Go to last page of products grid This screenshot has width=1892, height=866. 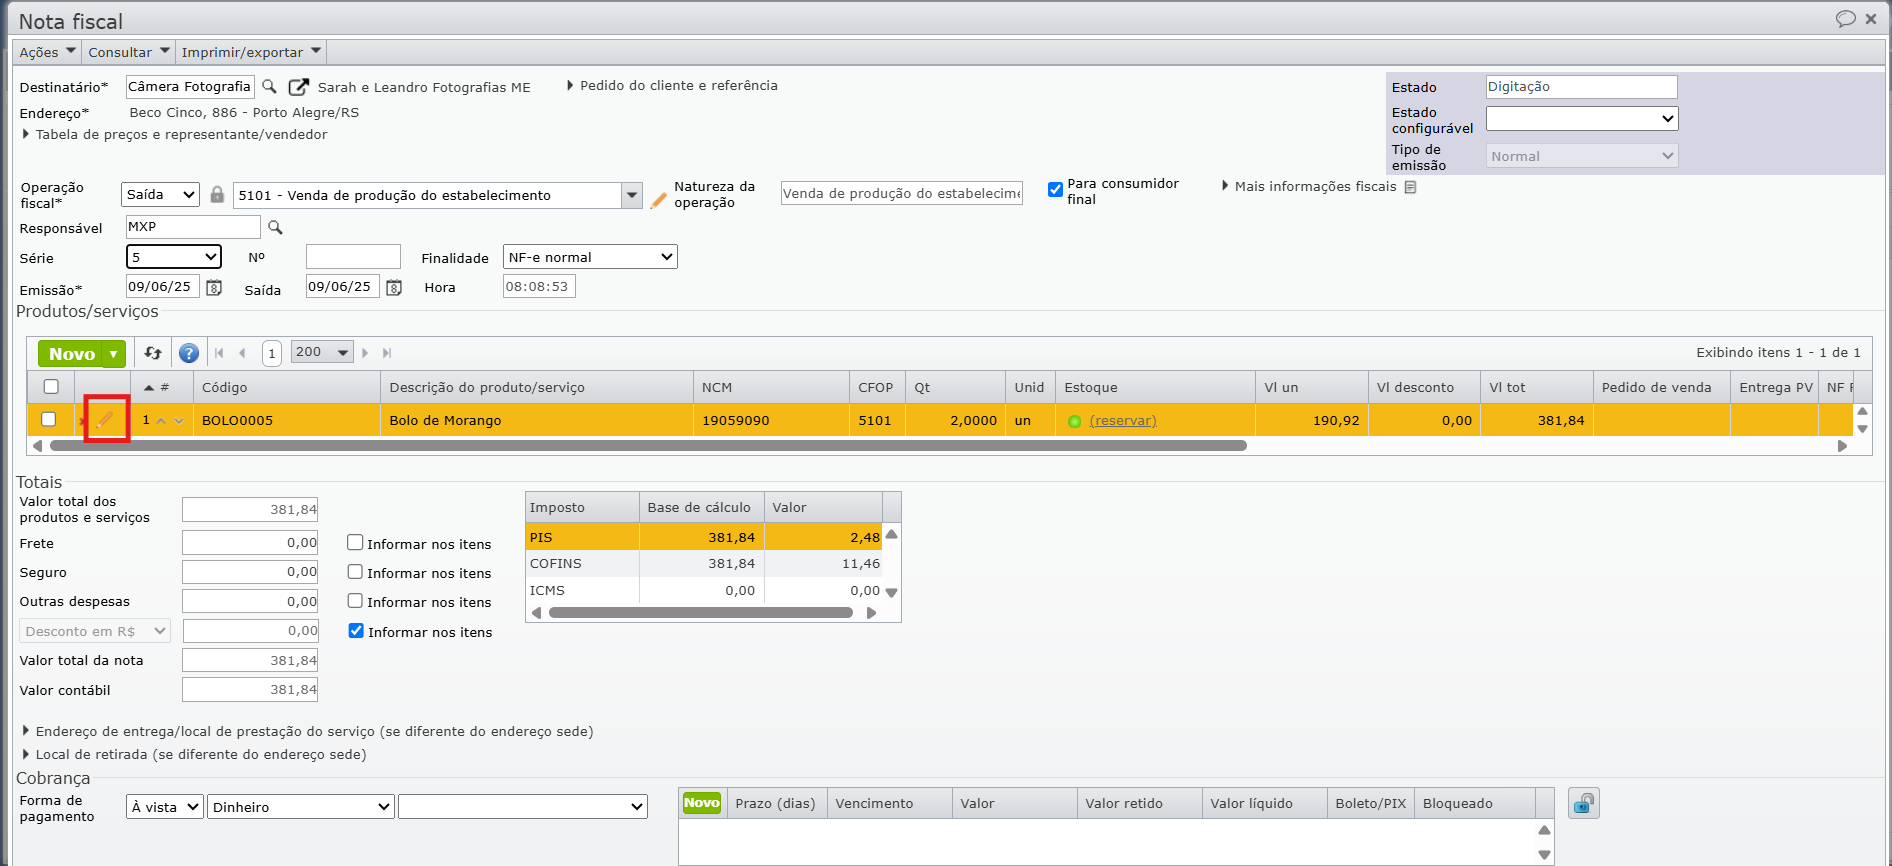[387, 353]
